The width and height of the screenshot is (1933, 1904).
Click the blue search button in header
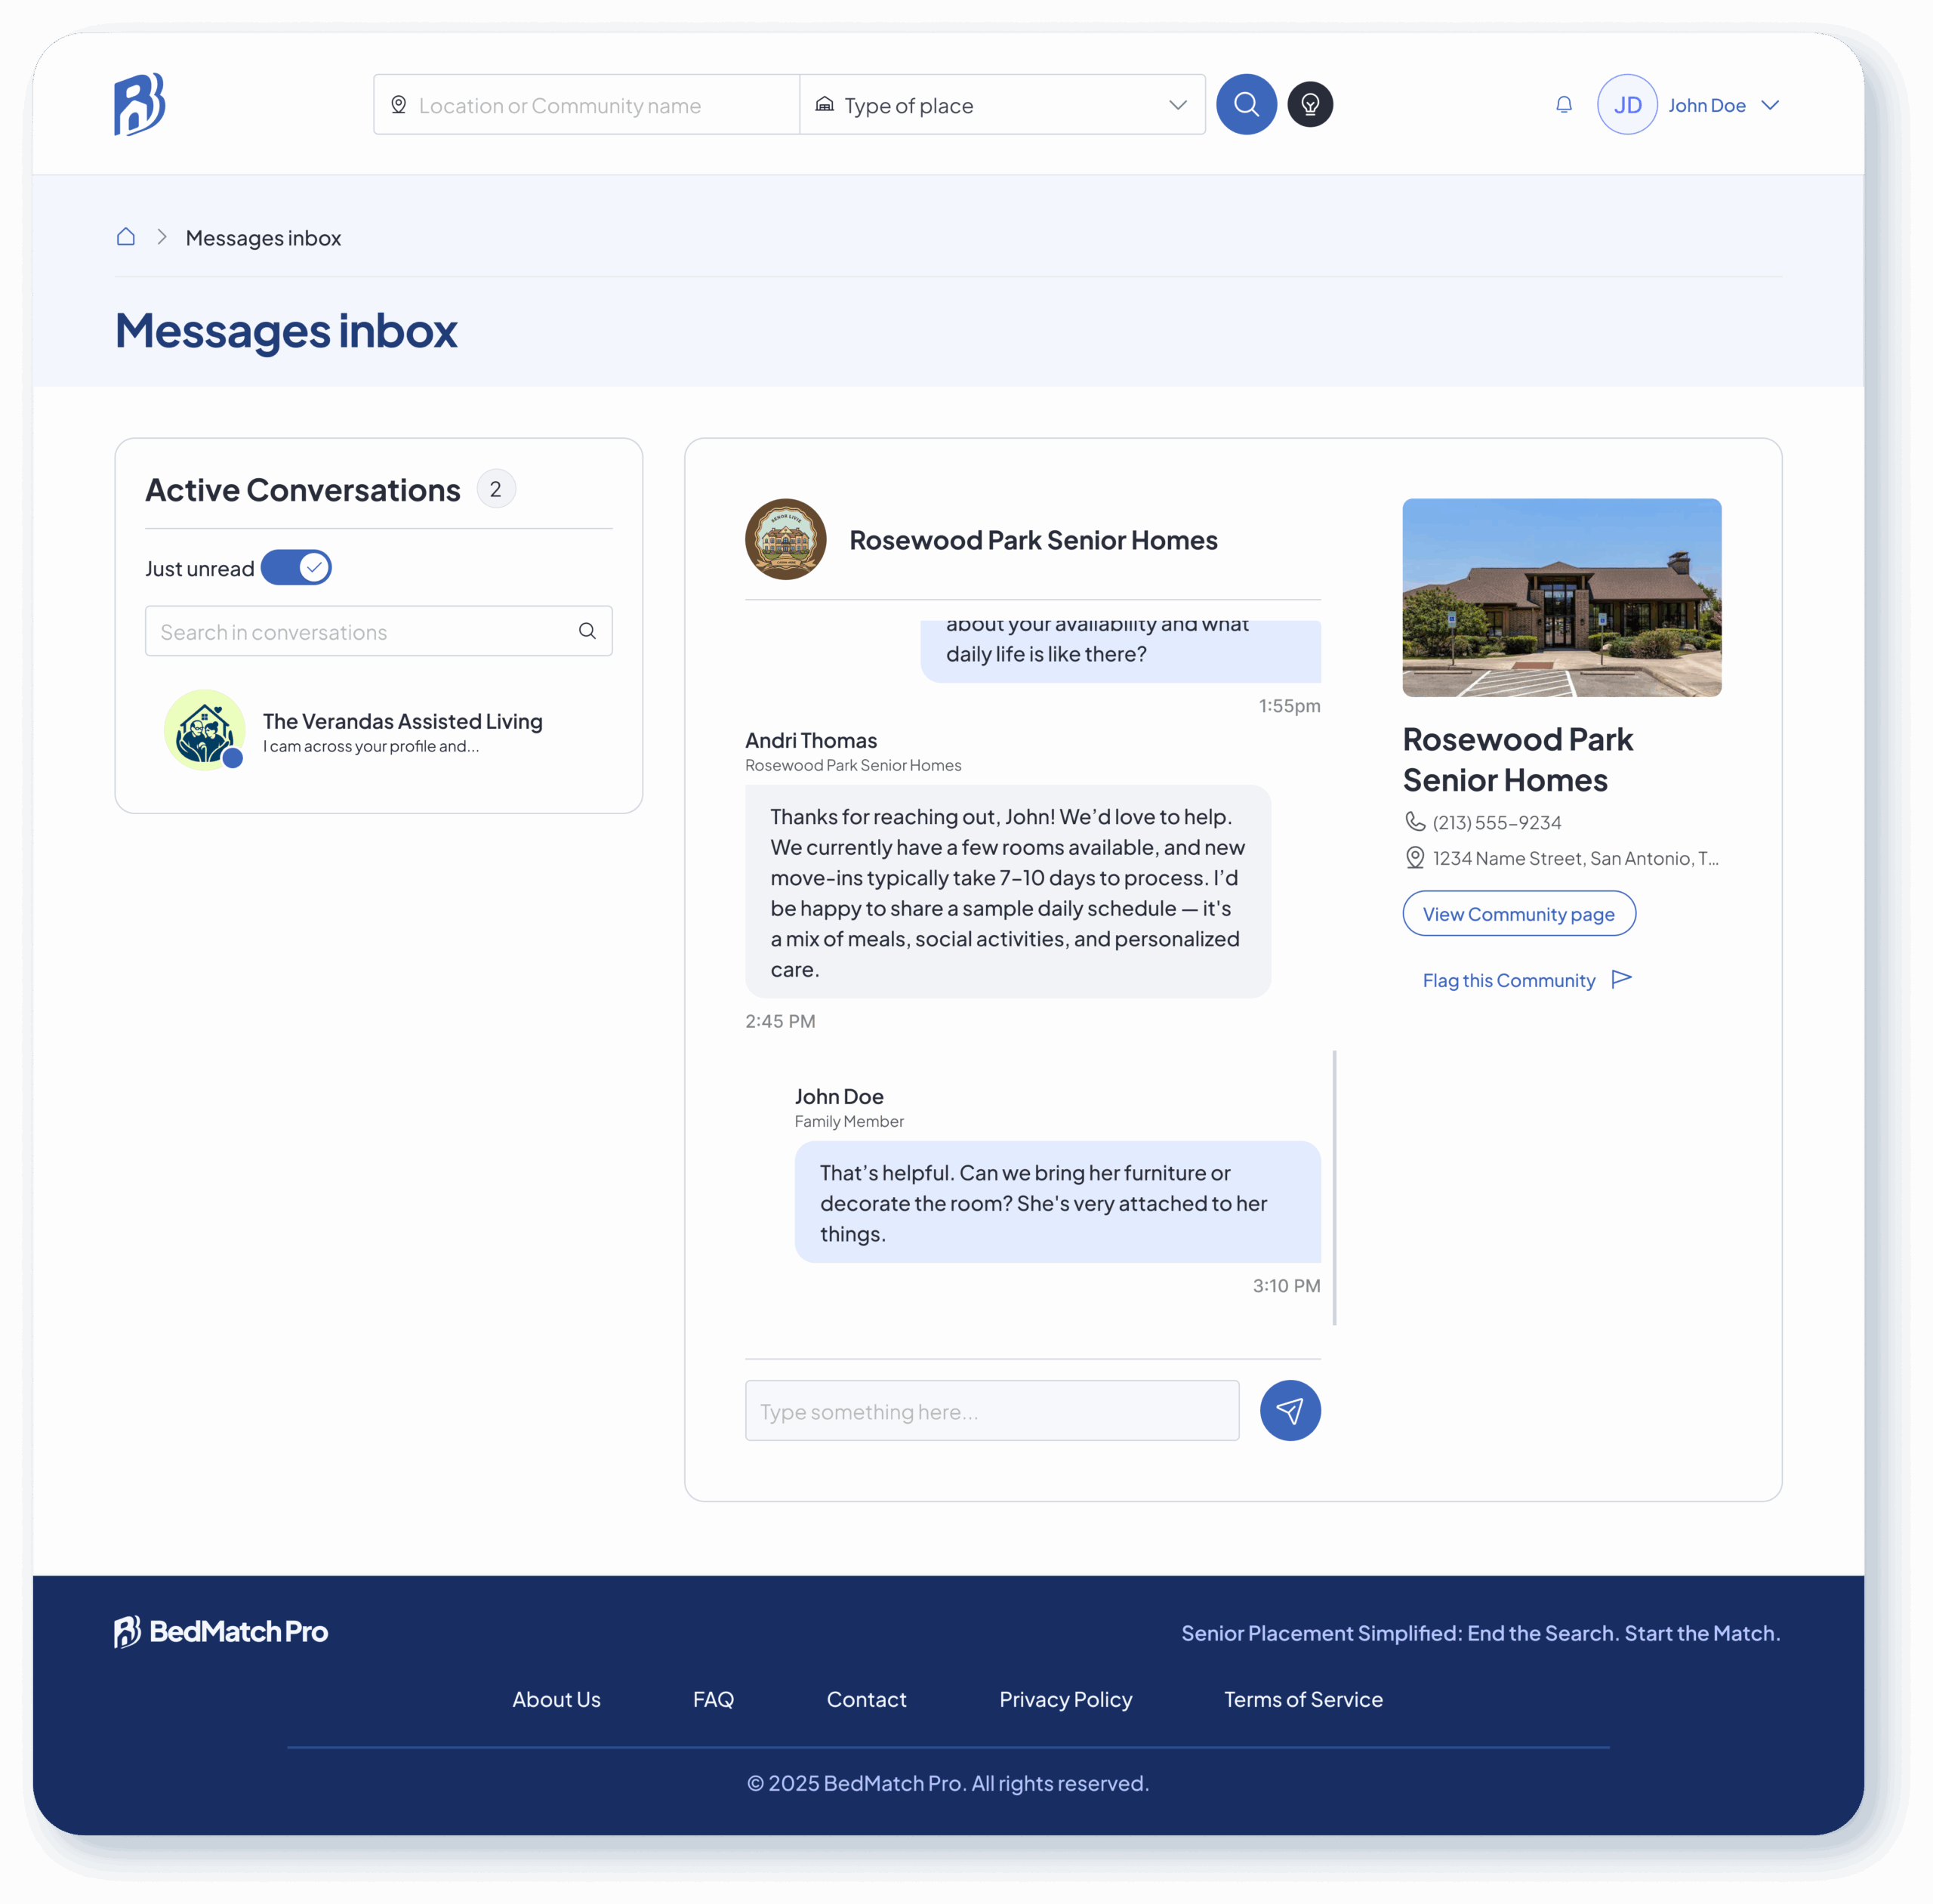click(1246, 104)
